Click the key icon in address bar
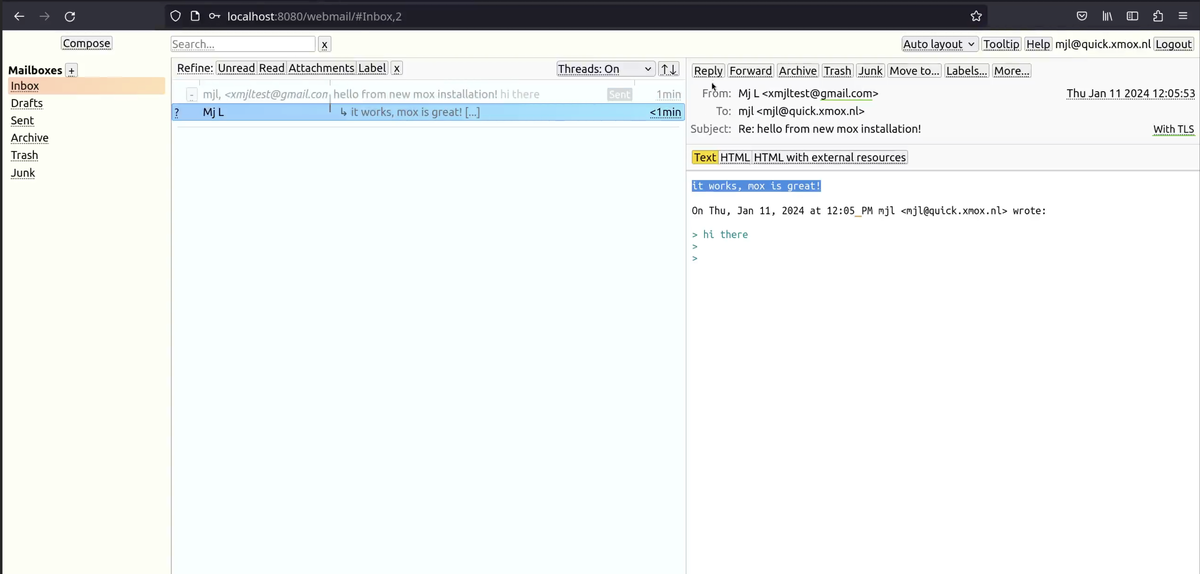 coord(215,16)
